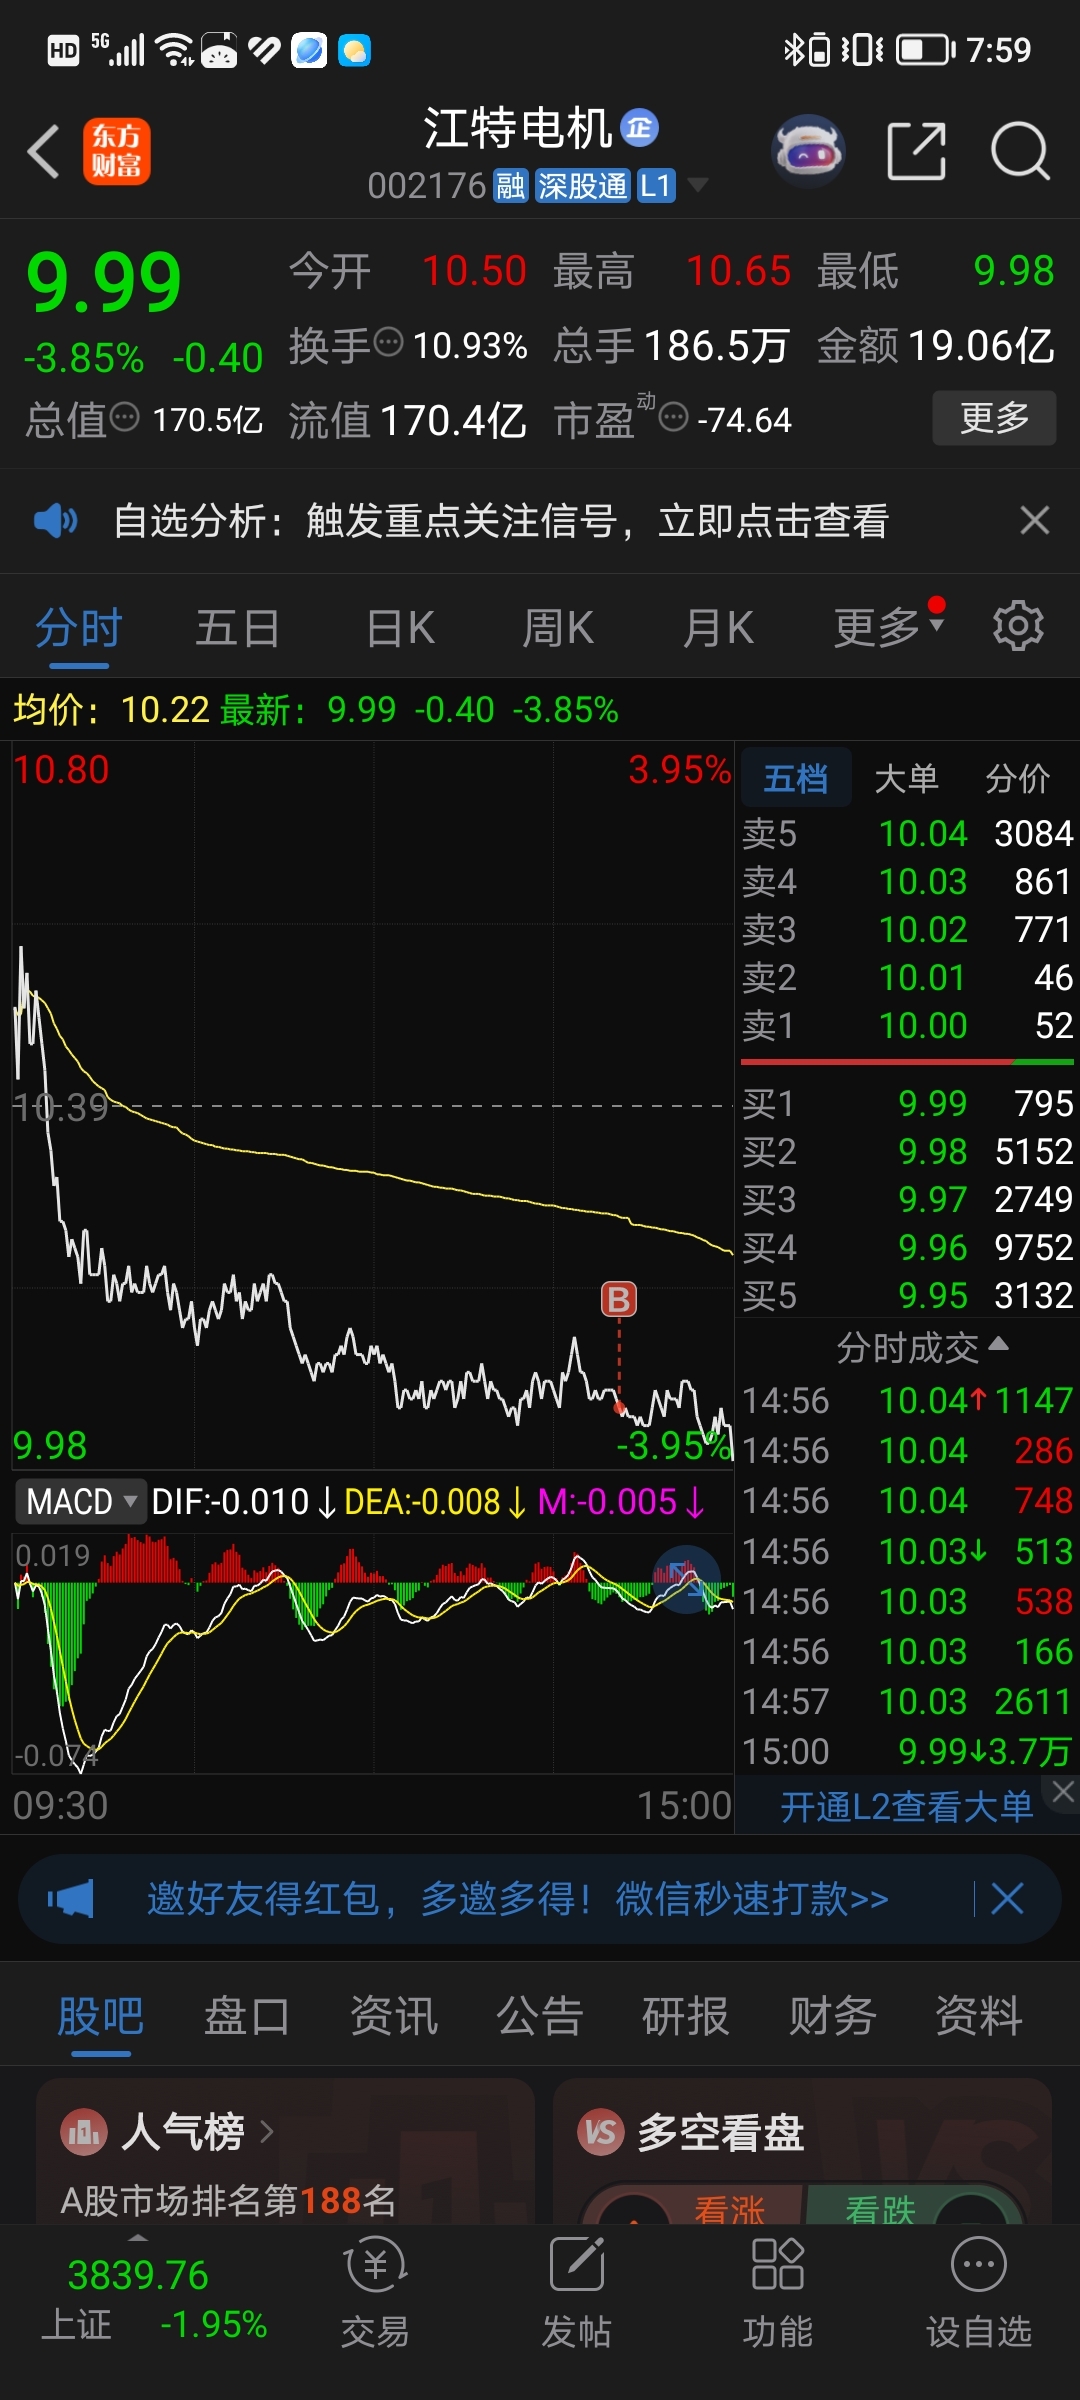Tap the B buy marker on chart

[619, 1300]
